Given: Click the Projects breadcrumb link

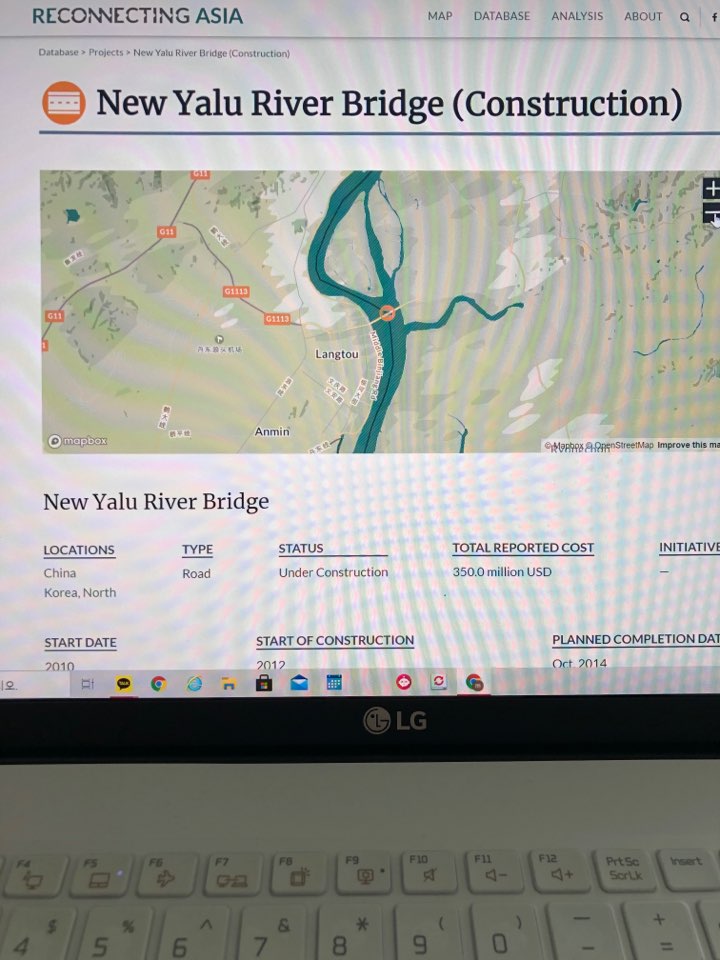Looking at the screenshot, I should tap(106, 53).
